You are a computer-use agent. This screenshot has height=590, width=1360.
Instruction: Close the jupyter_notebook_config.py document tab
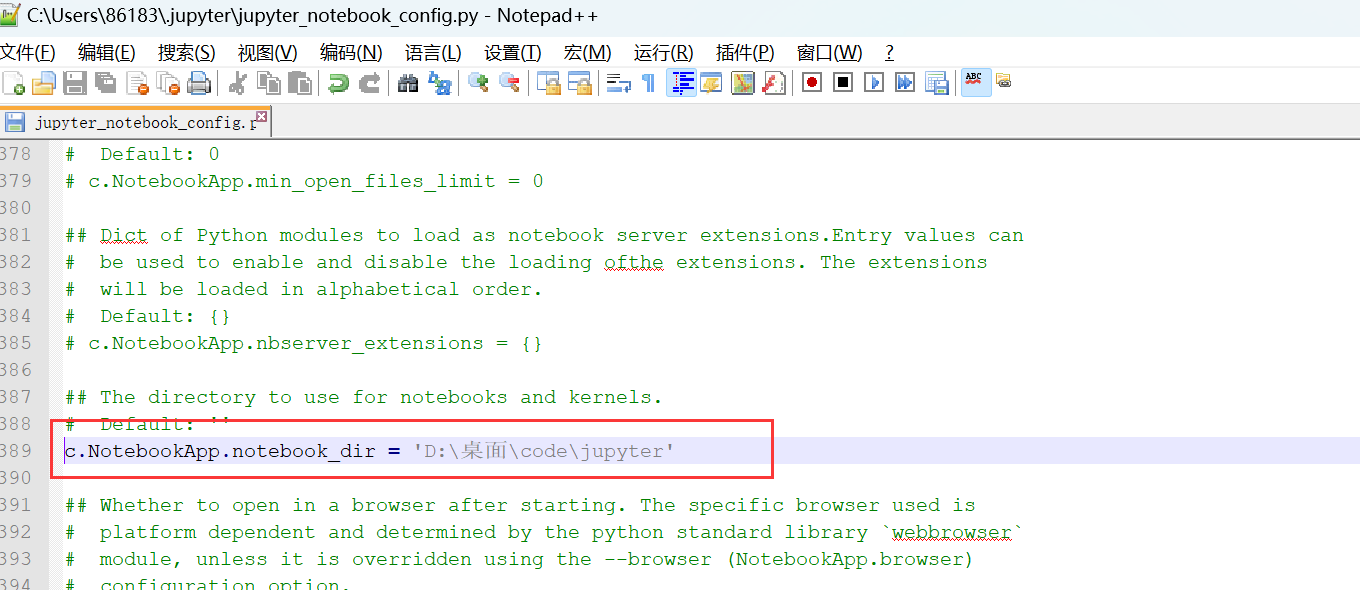[260, 117]
